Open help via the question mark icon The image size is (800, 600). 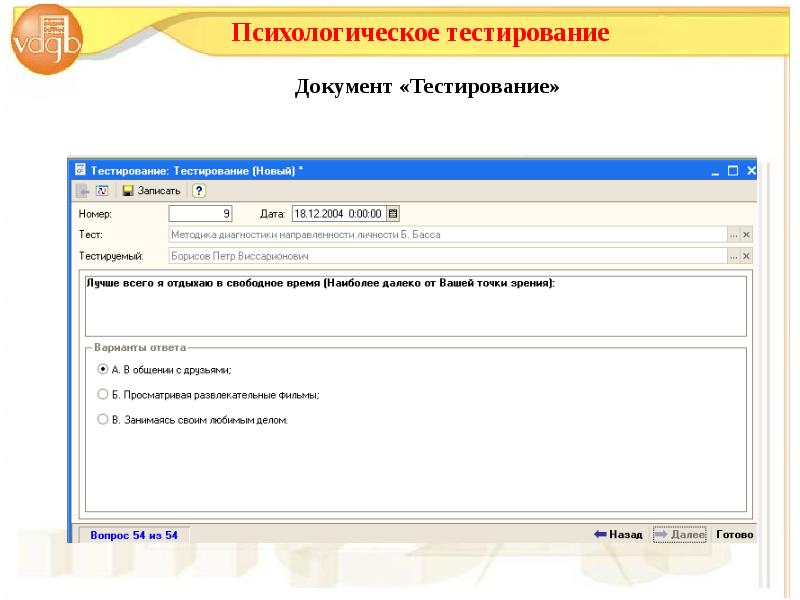pyautogui.click(x=199, y=191)
